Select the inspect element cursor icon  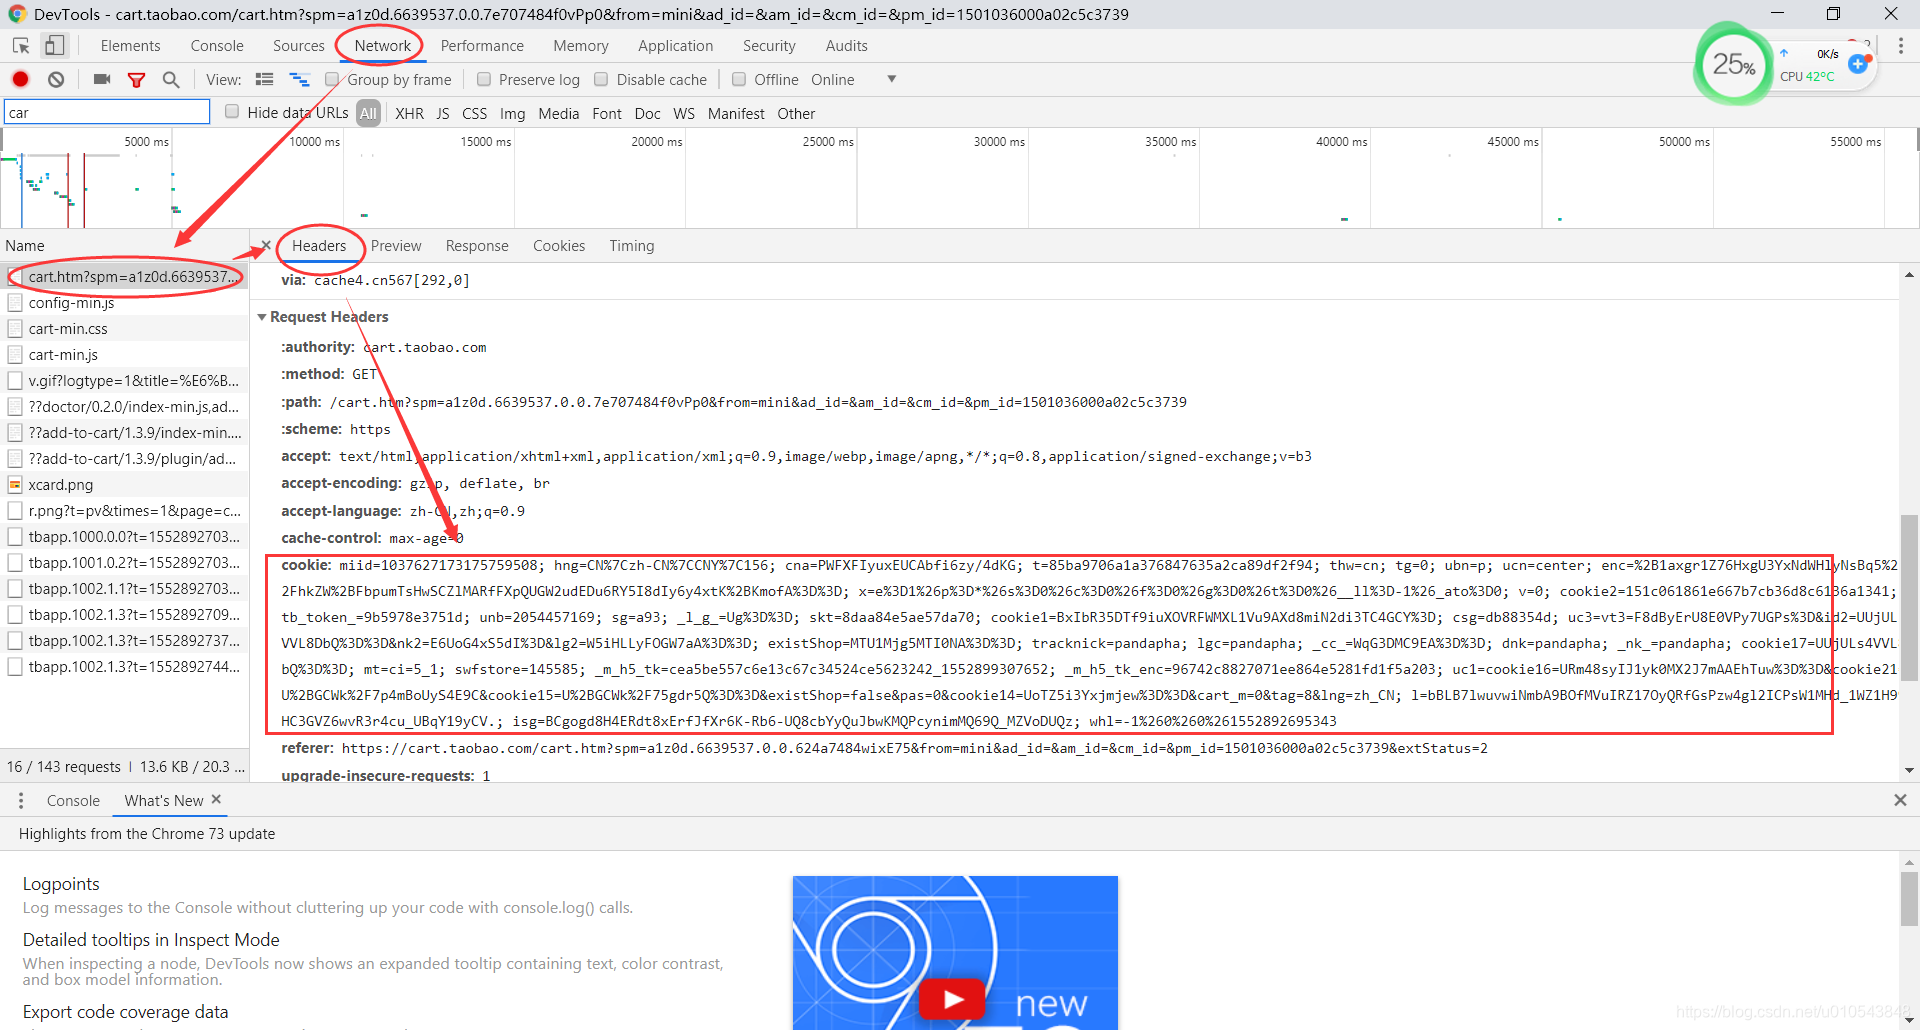21,46
